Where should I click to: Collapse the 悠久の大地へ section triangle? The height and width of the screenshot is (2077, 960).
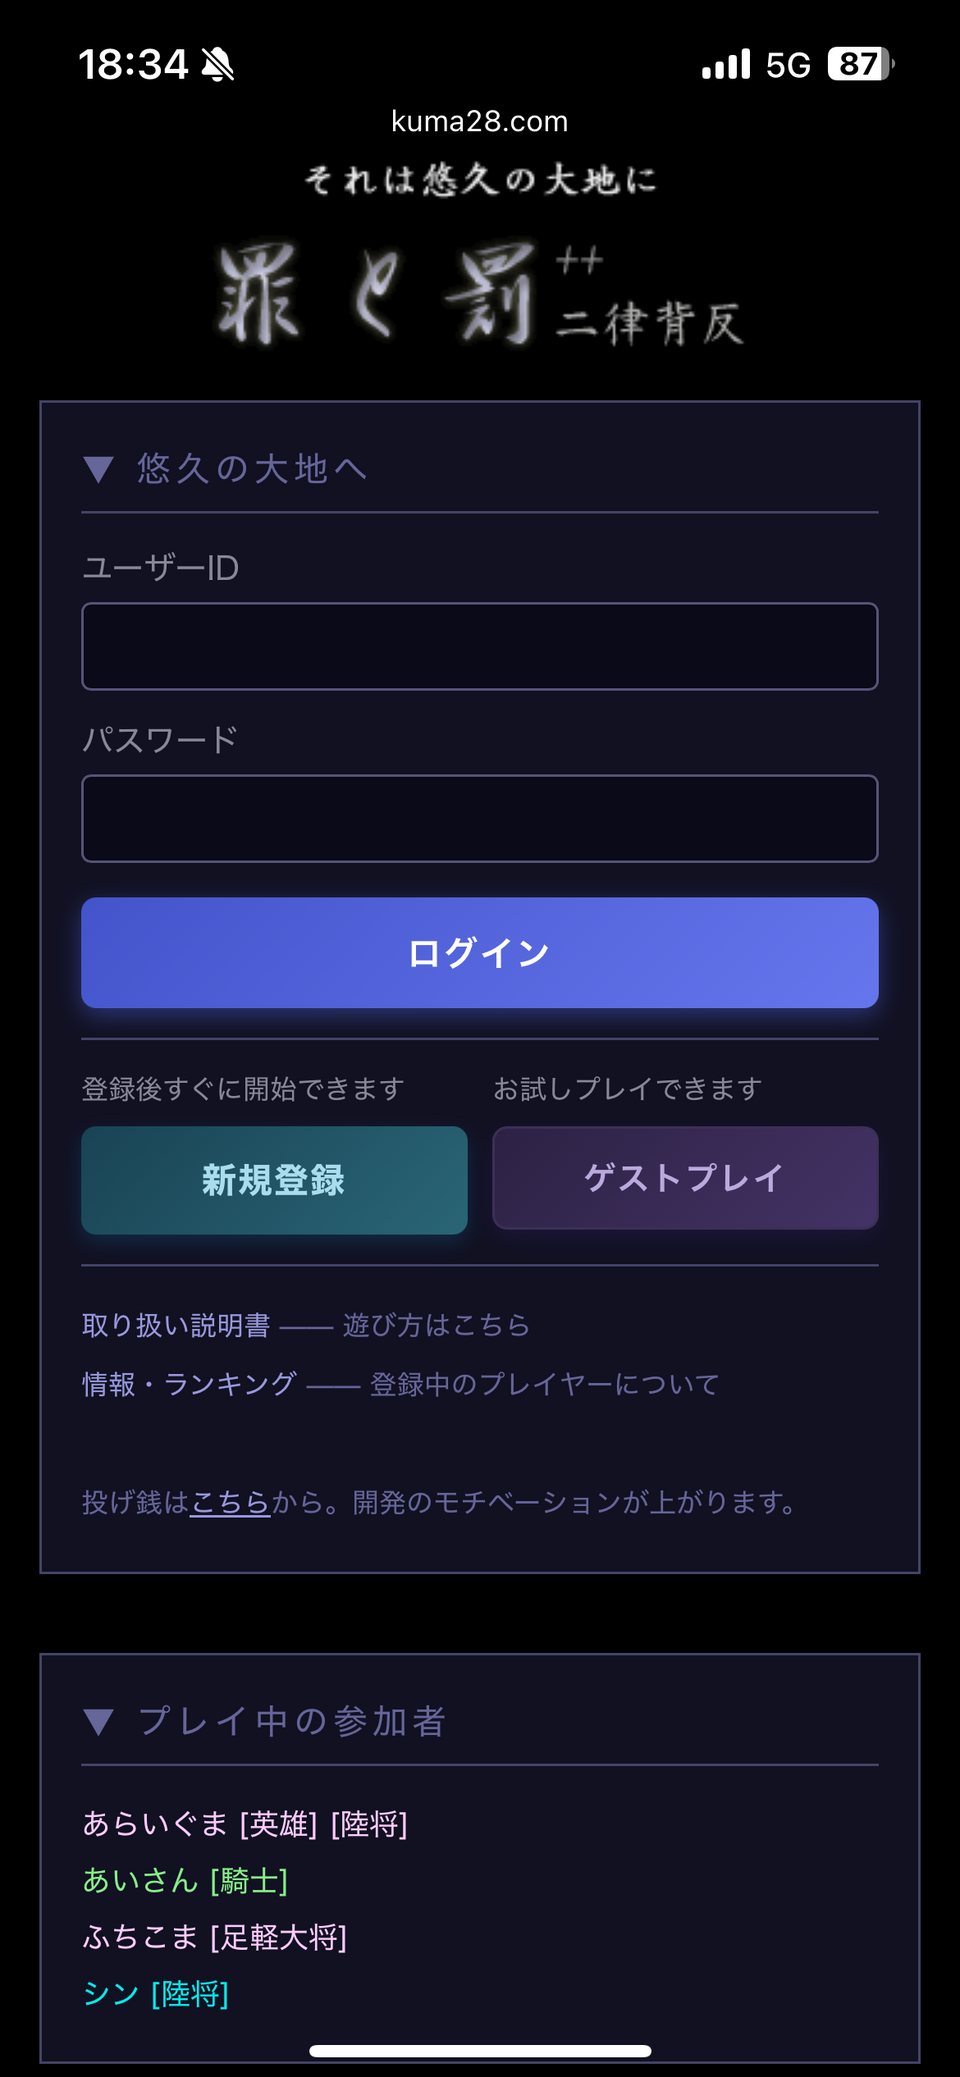tap(98, 469)
